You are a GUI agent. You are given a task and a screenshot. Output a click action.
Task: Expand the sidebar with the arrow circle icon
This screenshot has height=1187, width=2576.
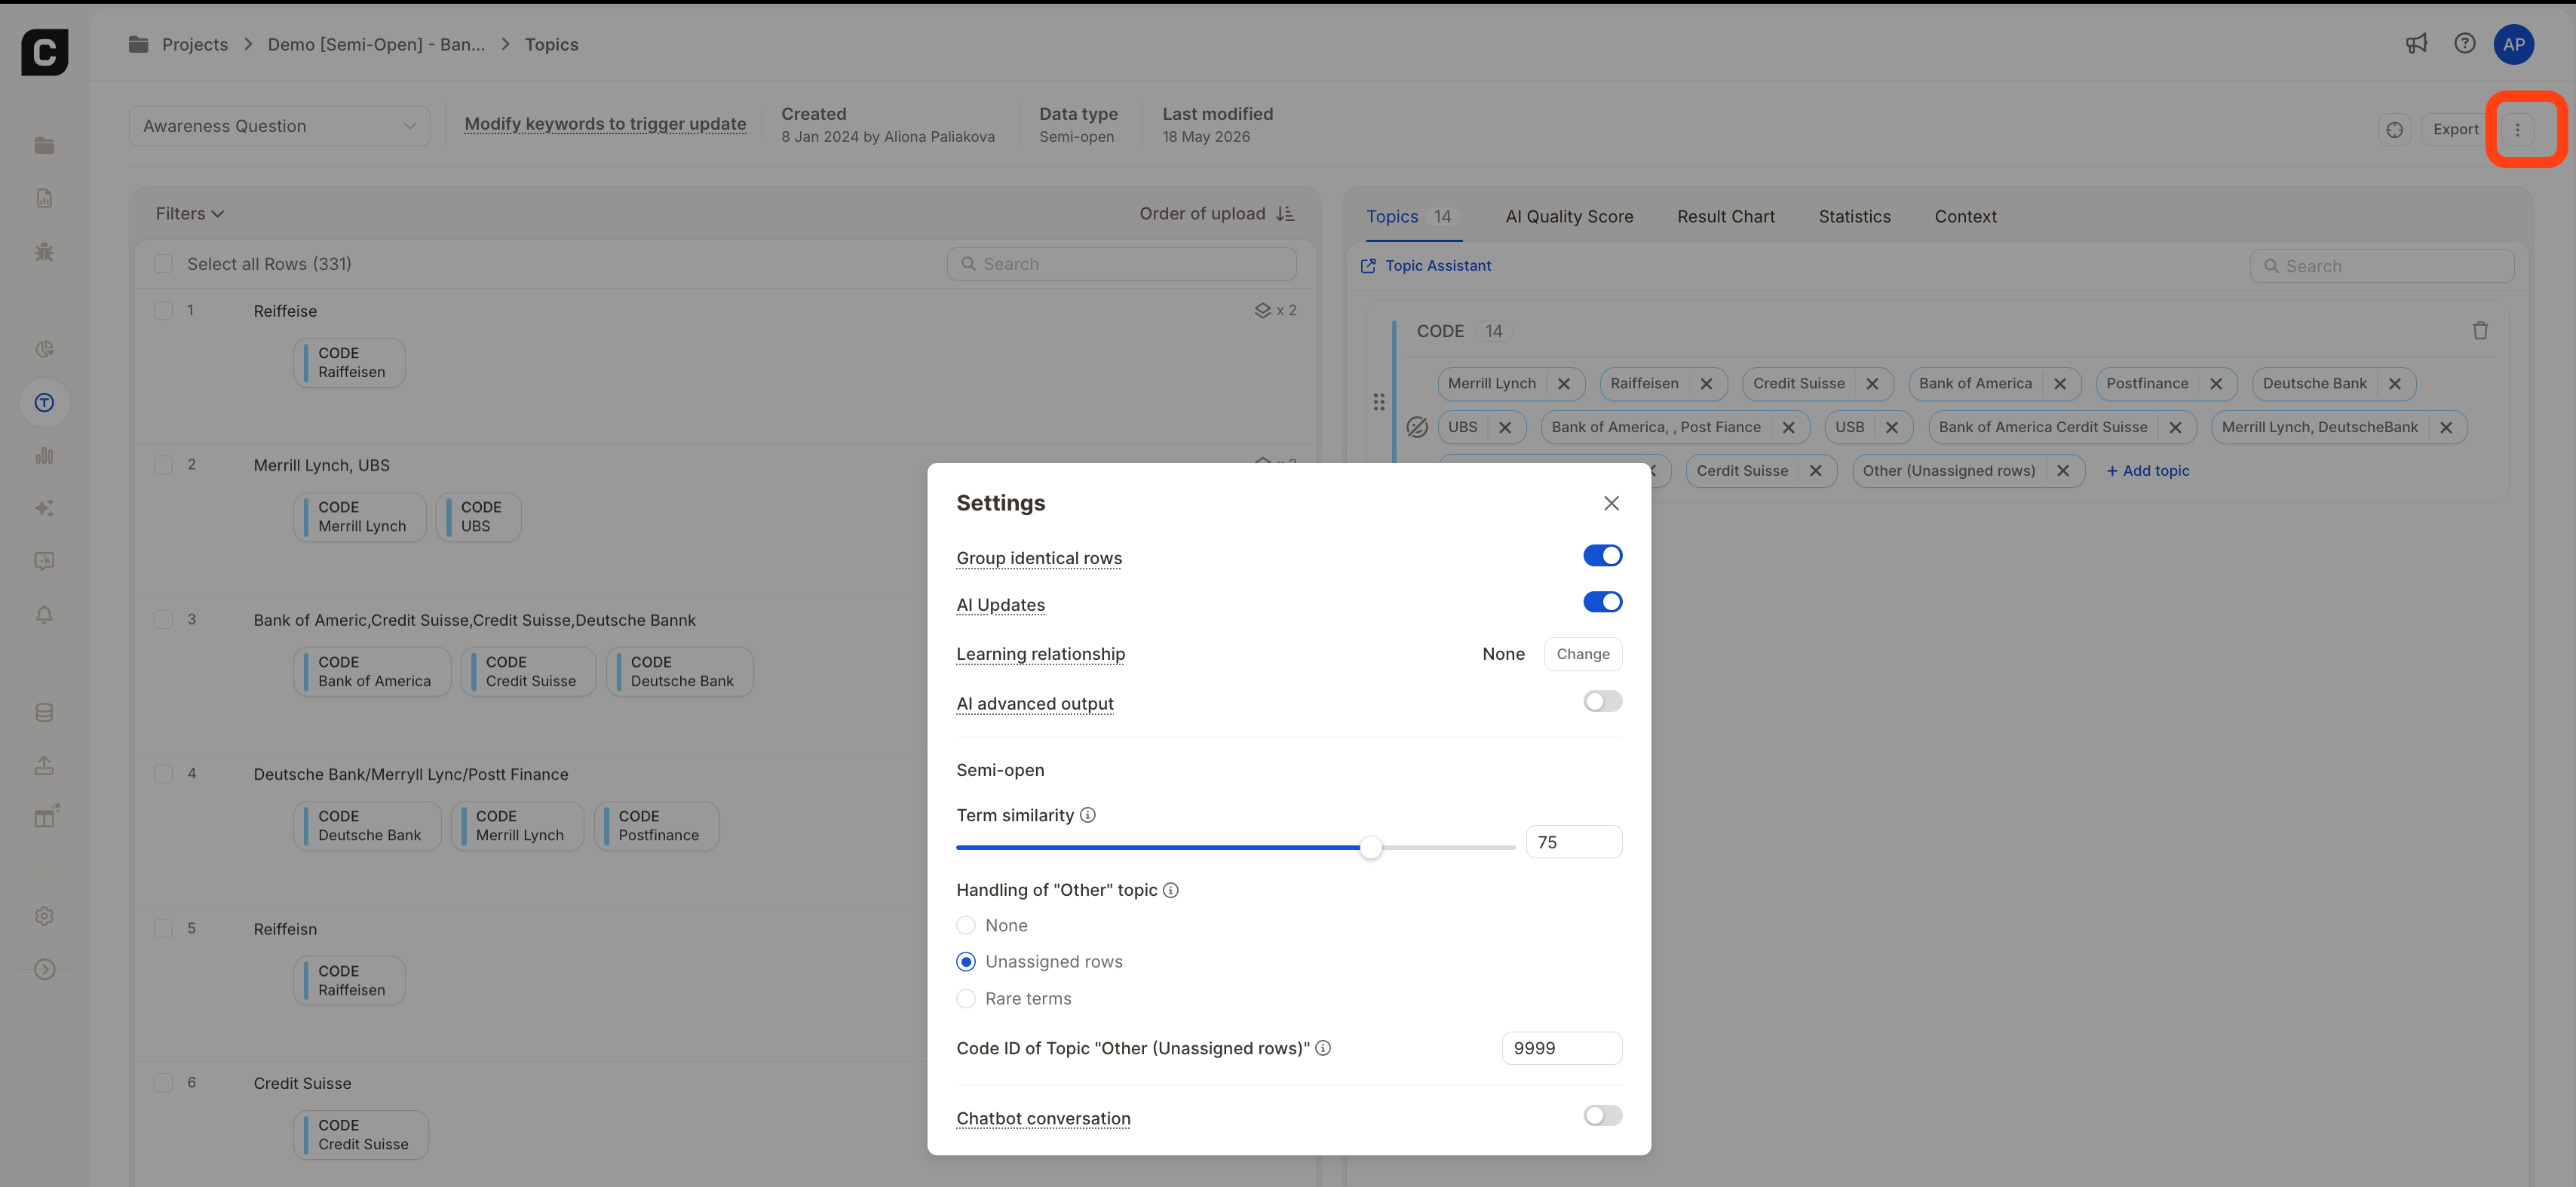coord(44,969)
